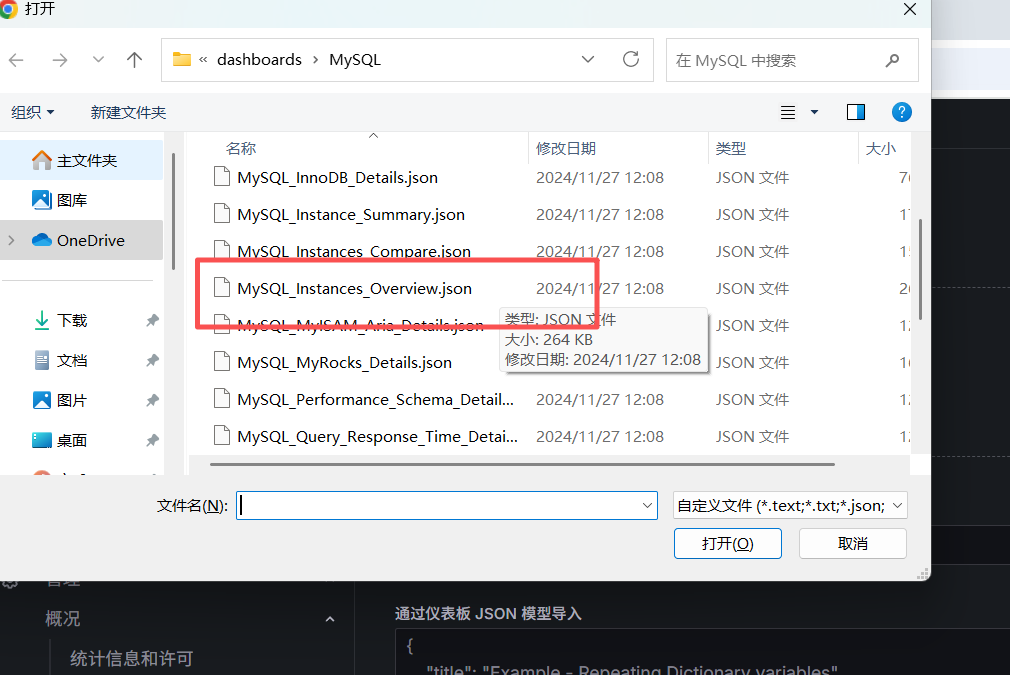Refresh the MySQL folder listing
Viewport: 1010px width, 675px height.
(x=631, y=59)
